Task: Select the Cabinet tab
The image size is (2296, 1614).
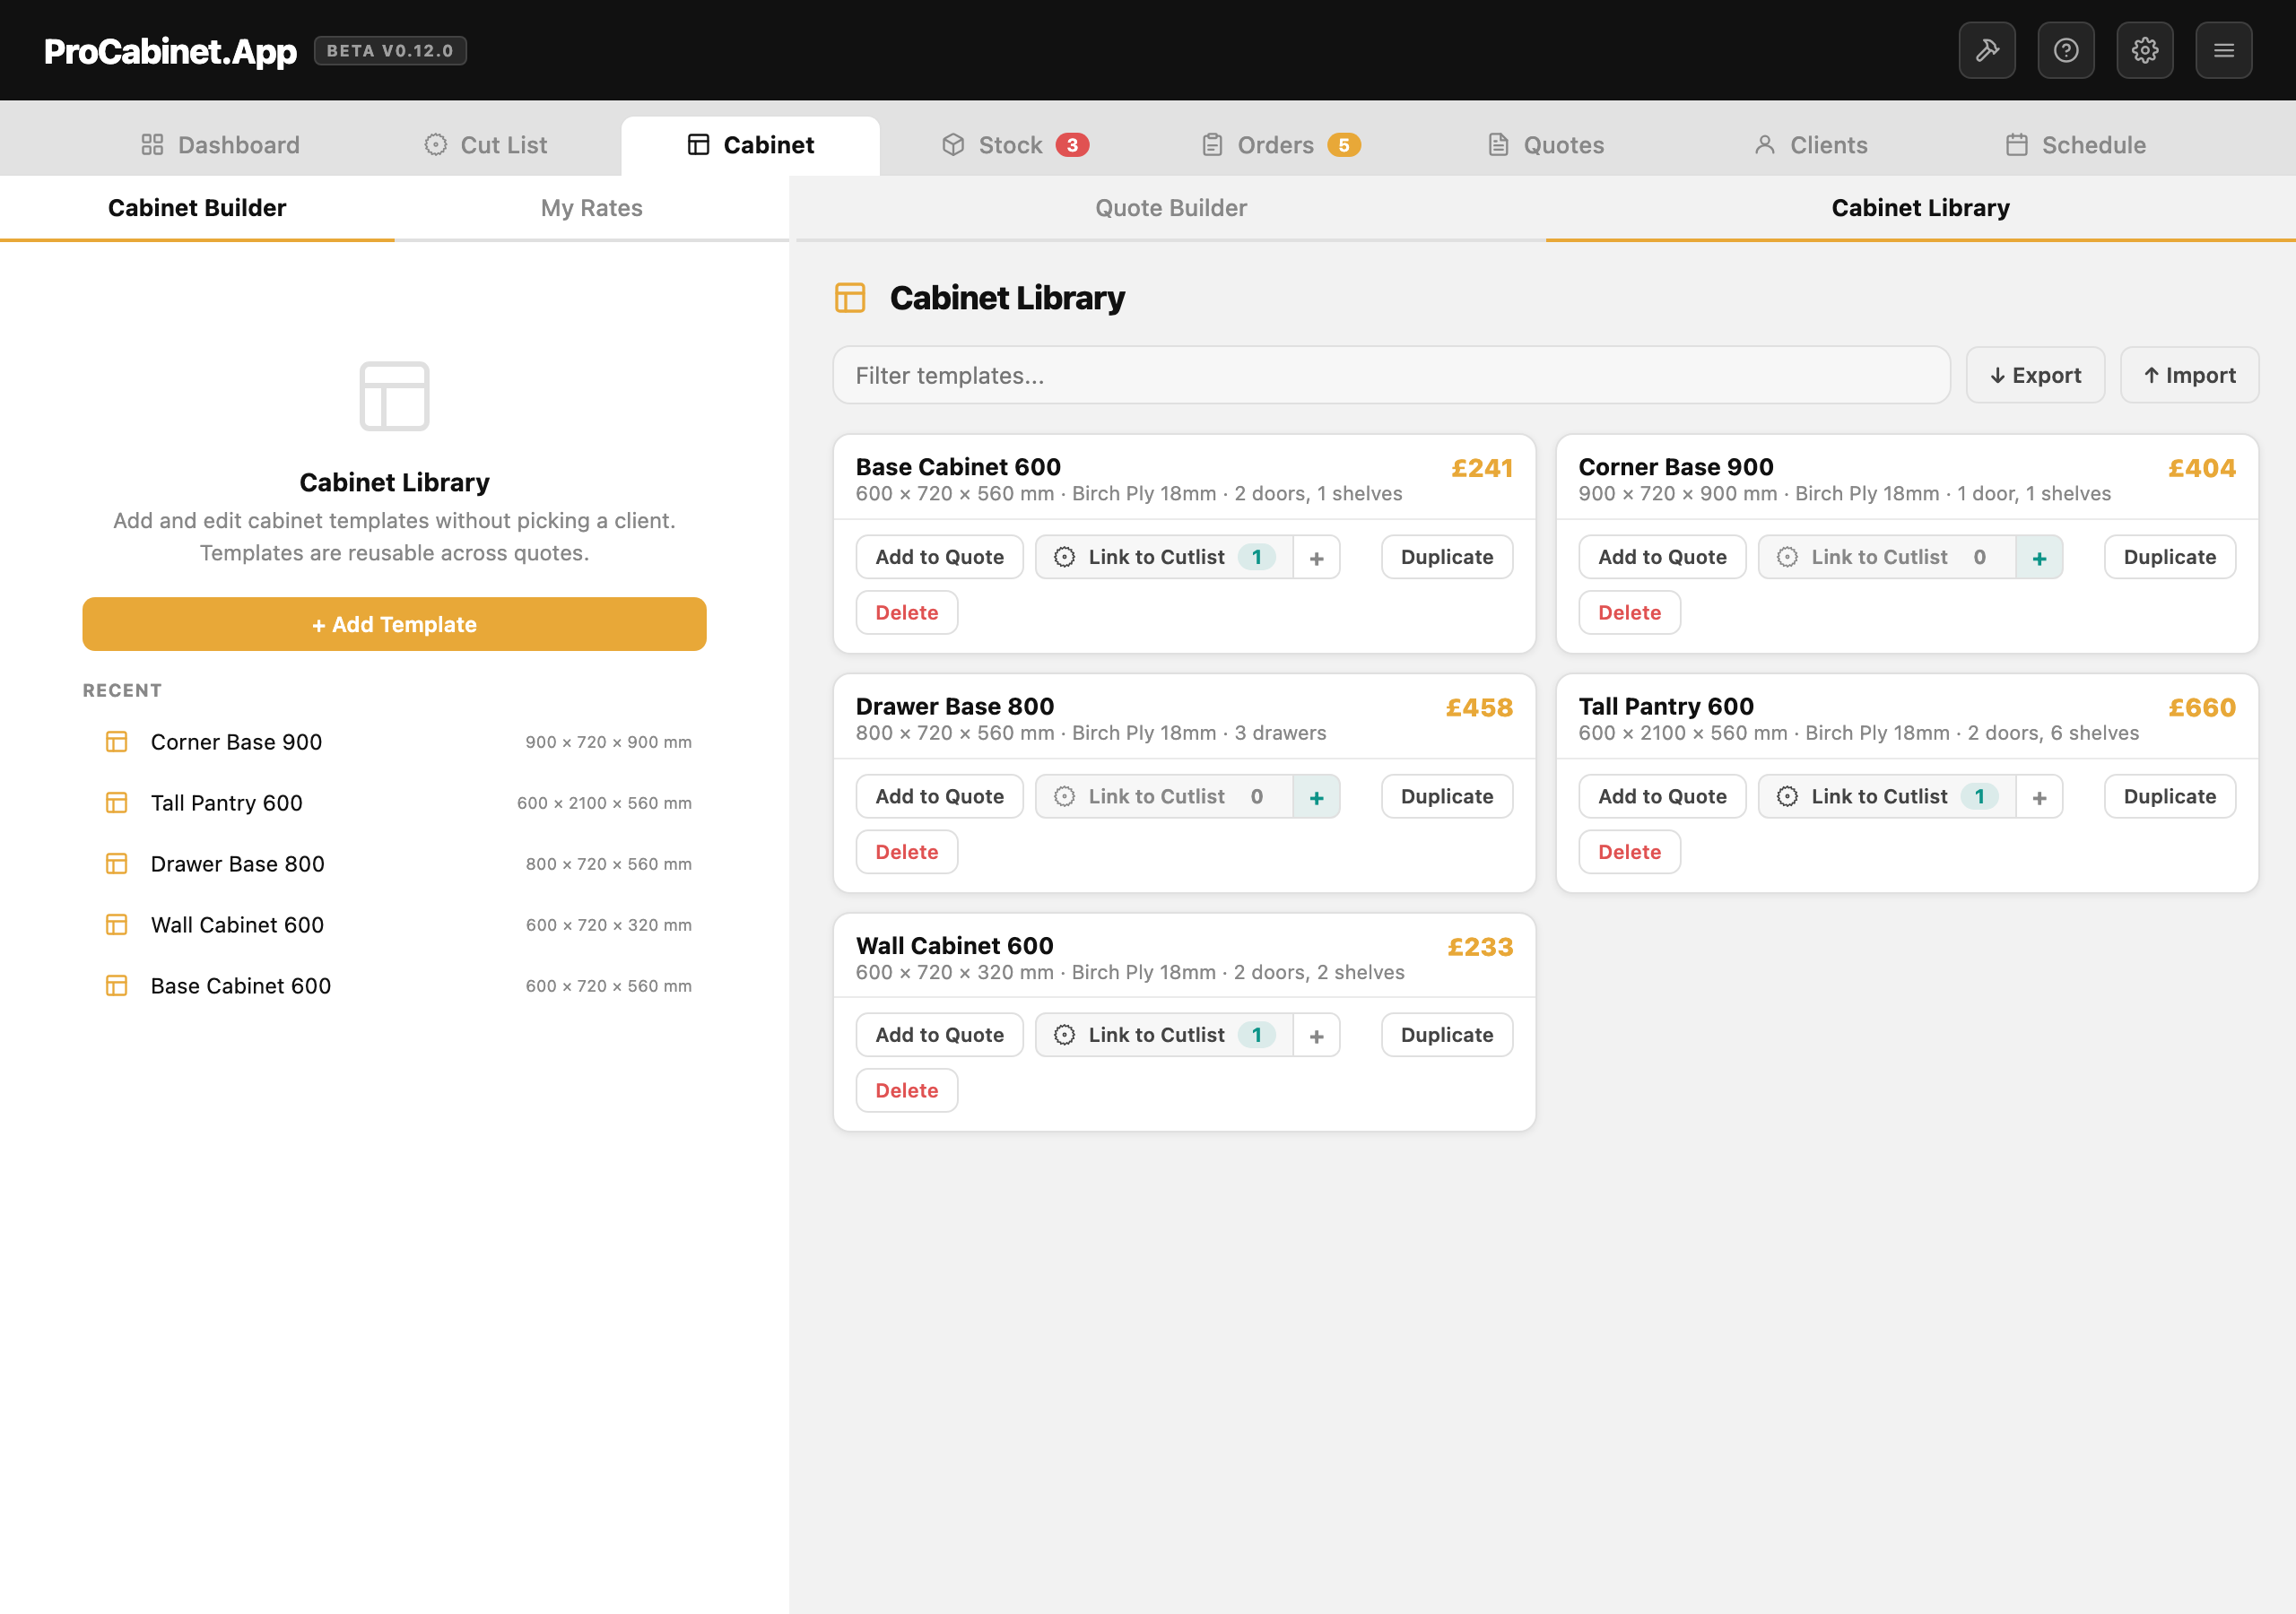Action: point(751,145)
